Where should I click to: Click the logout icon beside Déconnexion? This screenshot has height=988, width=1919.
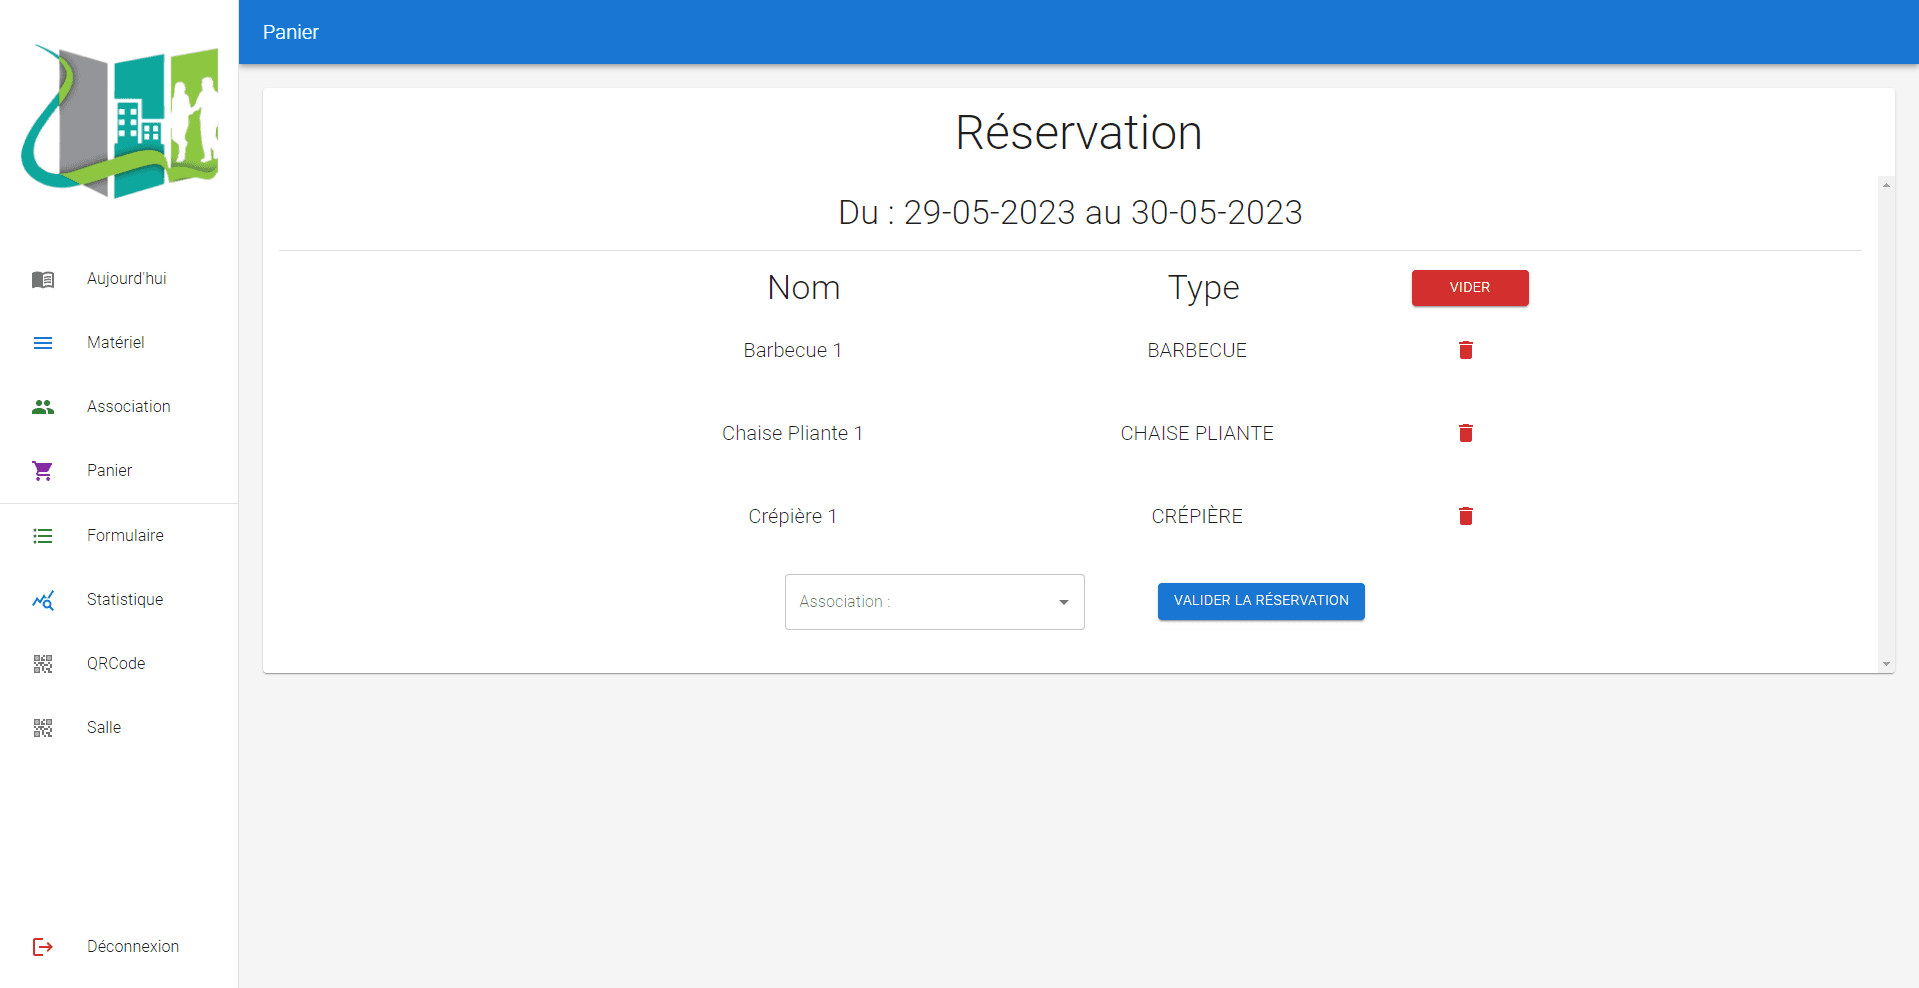click(x=42, y=947)
